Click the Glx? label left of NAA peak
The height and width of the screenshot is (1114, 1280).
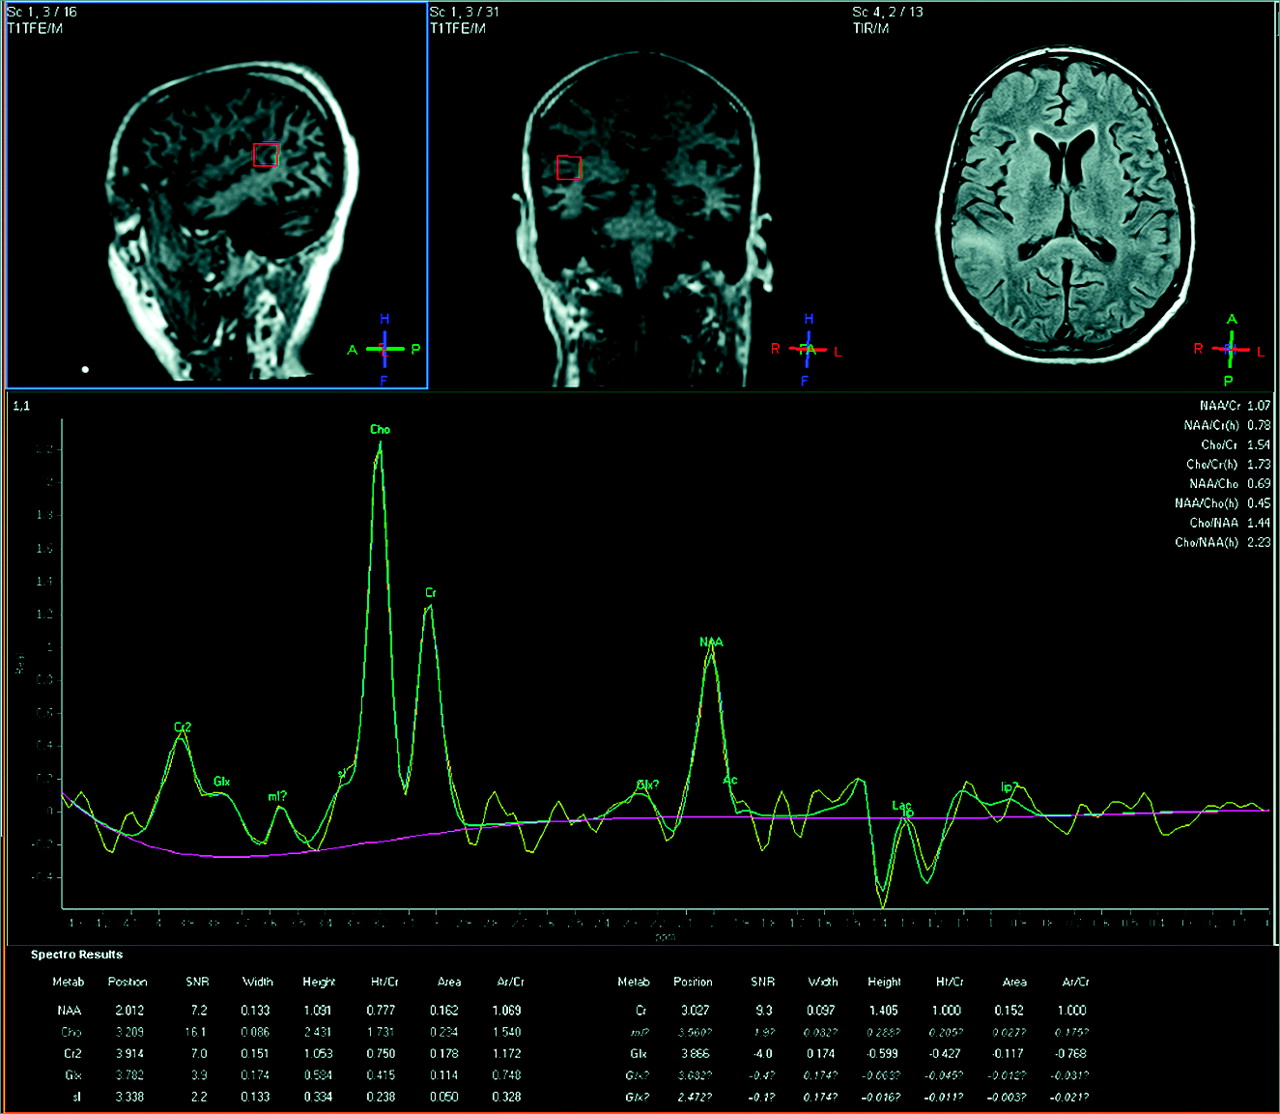pos(648,784)
